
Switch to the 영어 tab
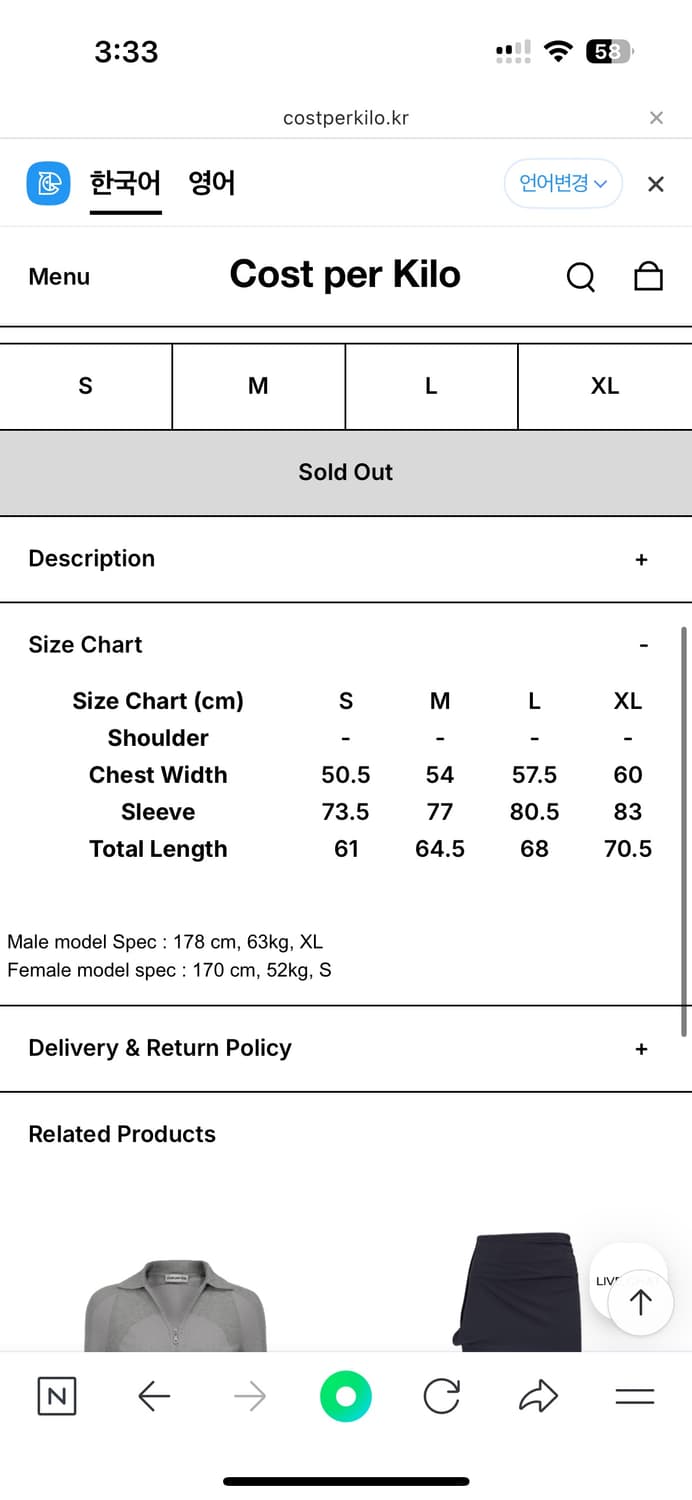pos(211,184)
